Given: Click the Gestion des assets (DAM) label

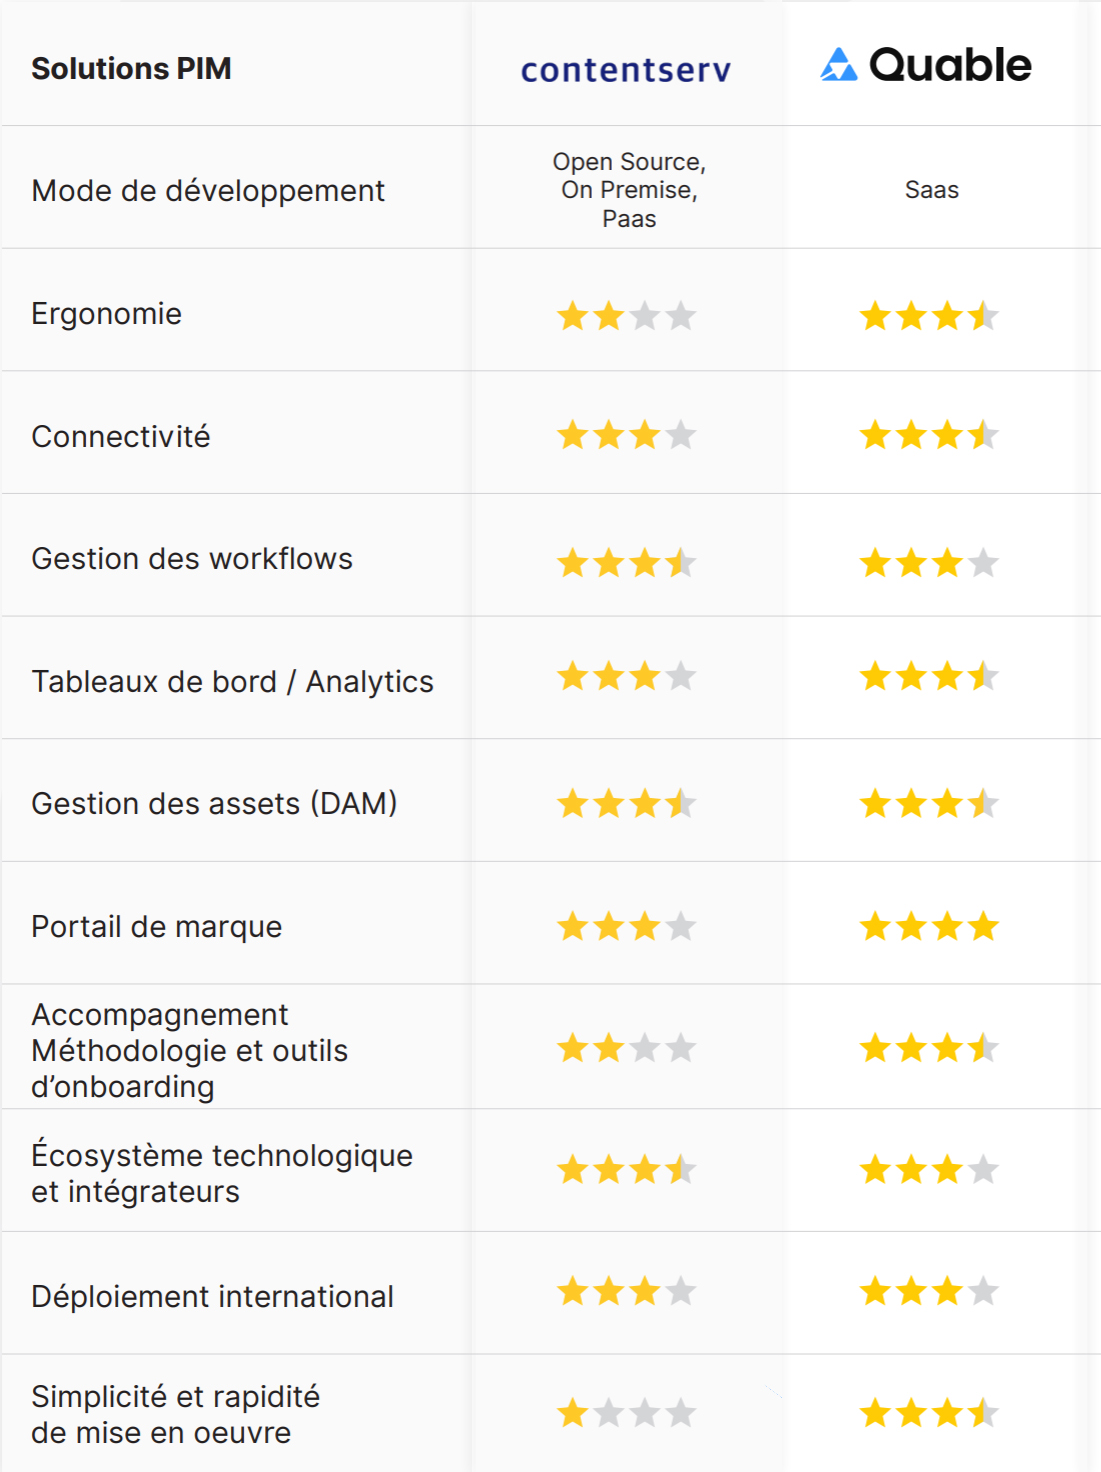Looking at the screenshot, I should 214,803.
